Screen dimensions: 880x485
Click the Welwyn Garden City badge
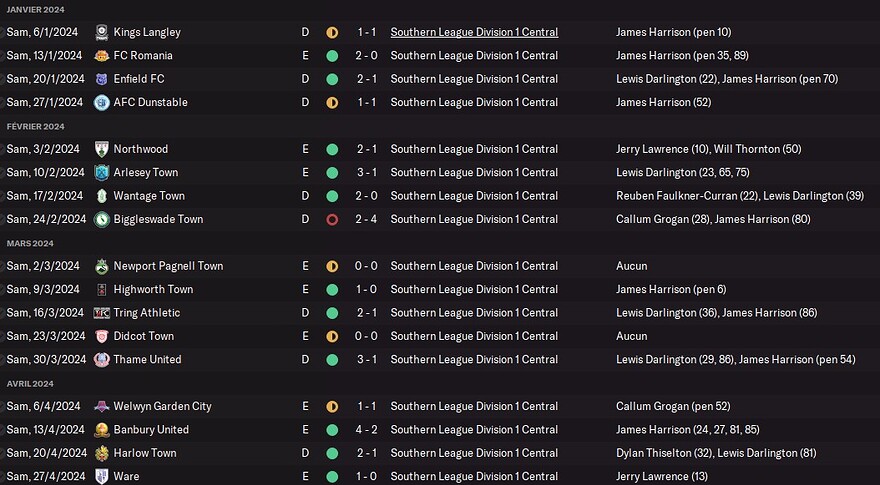pyautogui.click(x=101, y=406)
